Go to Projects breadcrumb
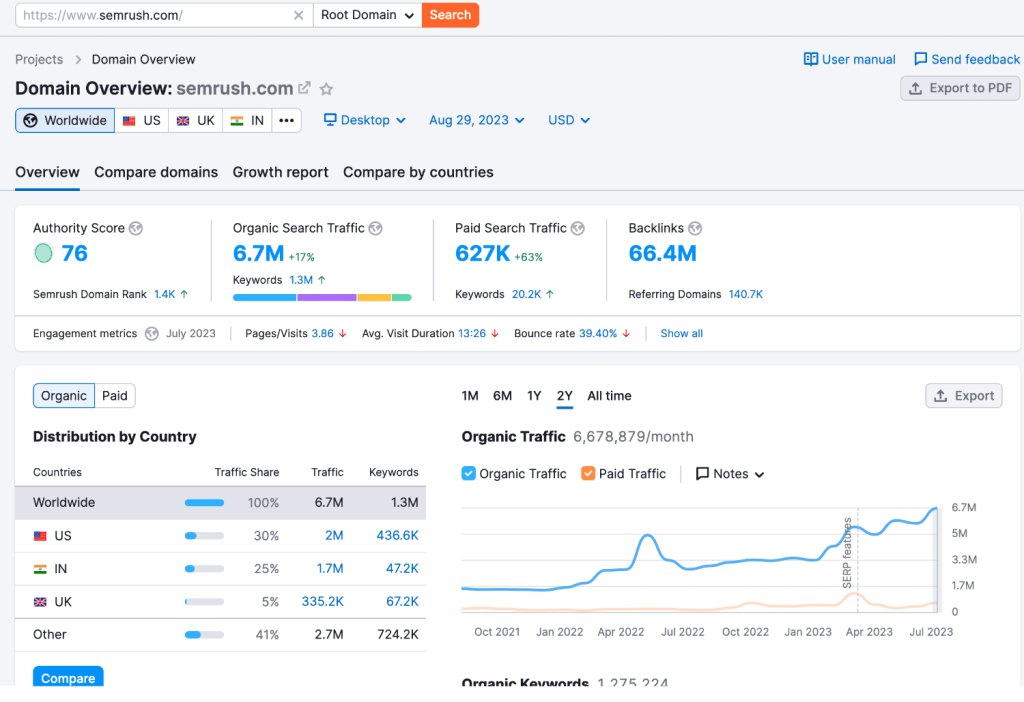1024x702 pixels. coord(39,59)
